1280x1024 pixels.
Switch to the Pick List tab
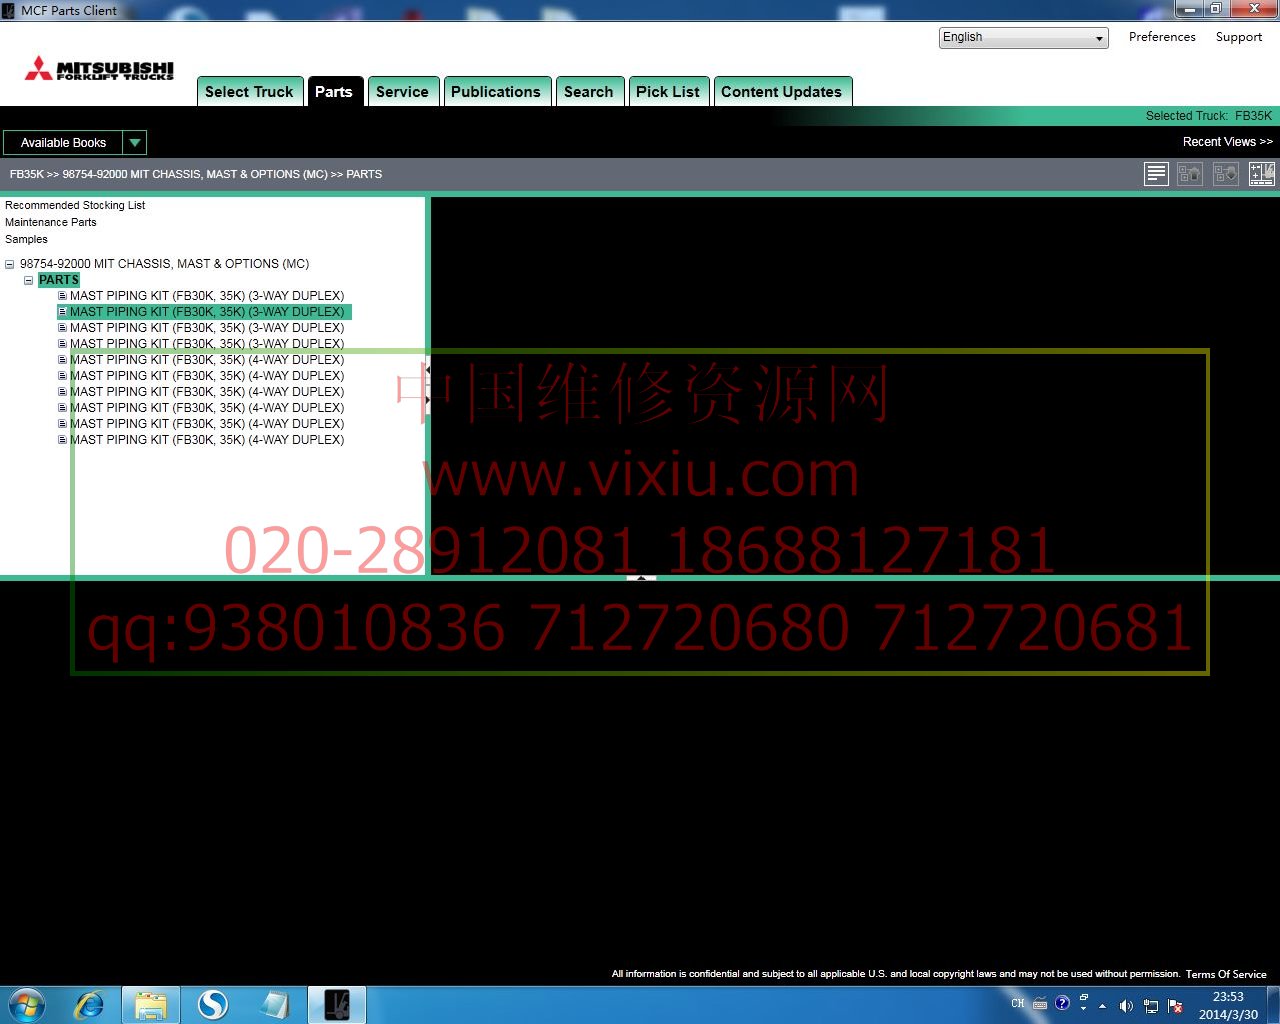[x=667, y=92]
